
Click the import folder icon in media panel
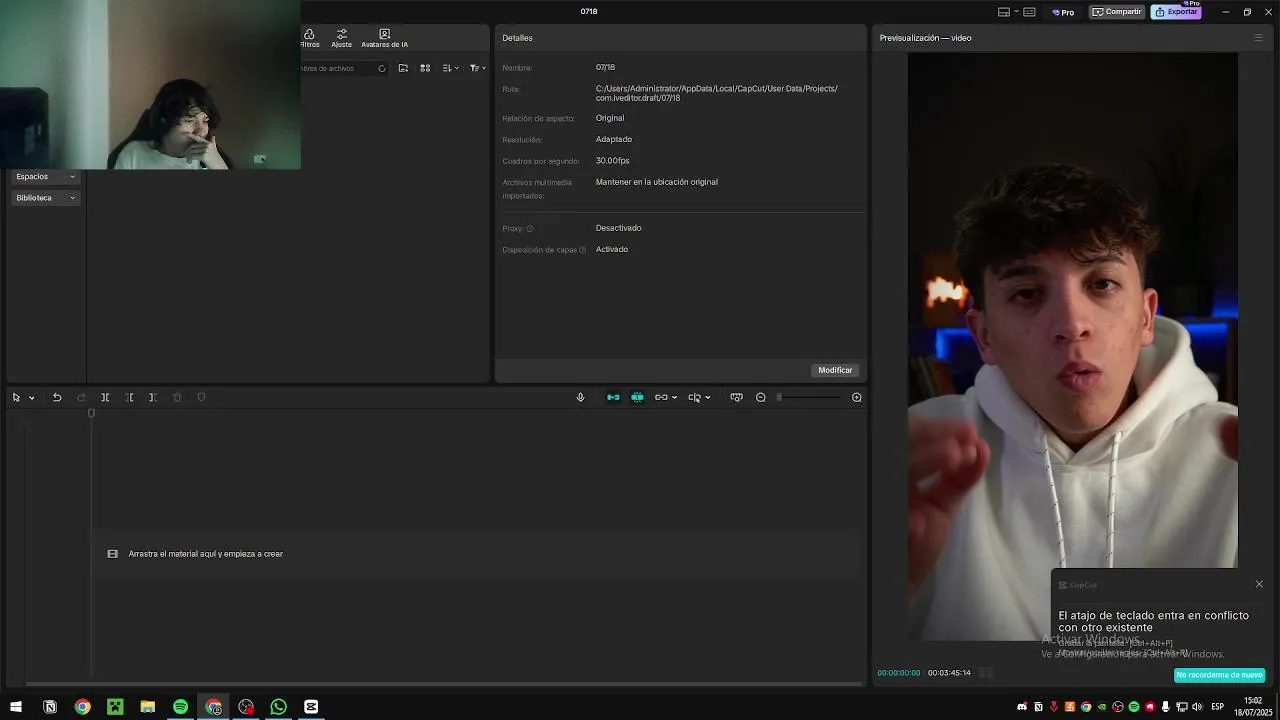(403, 68)
